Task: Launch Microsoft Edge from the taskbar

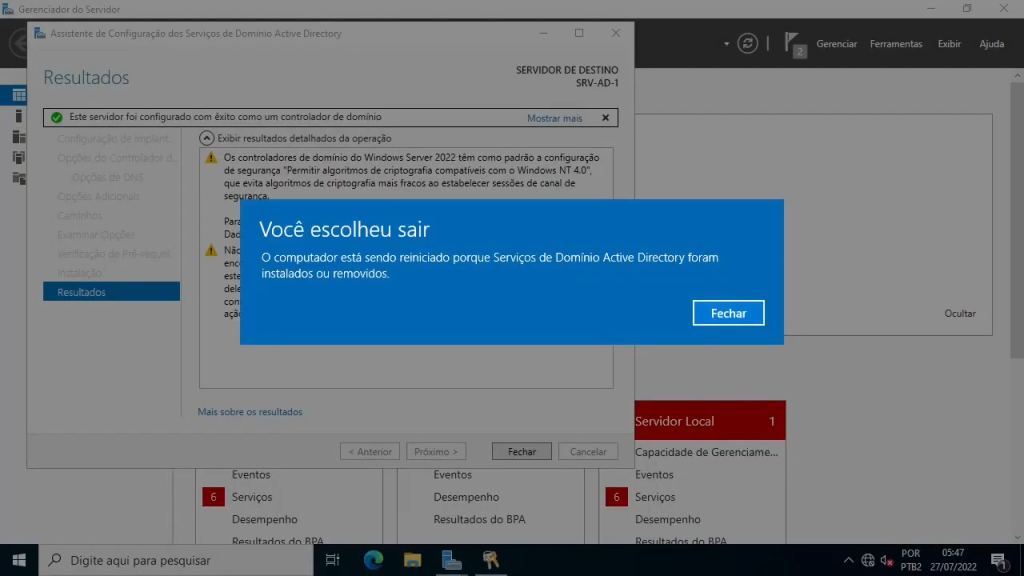Action: point(373,560)
